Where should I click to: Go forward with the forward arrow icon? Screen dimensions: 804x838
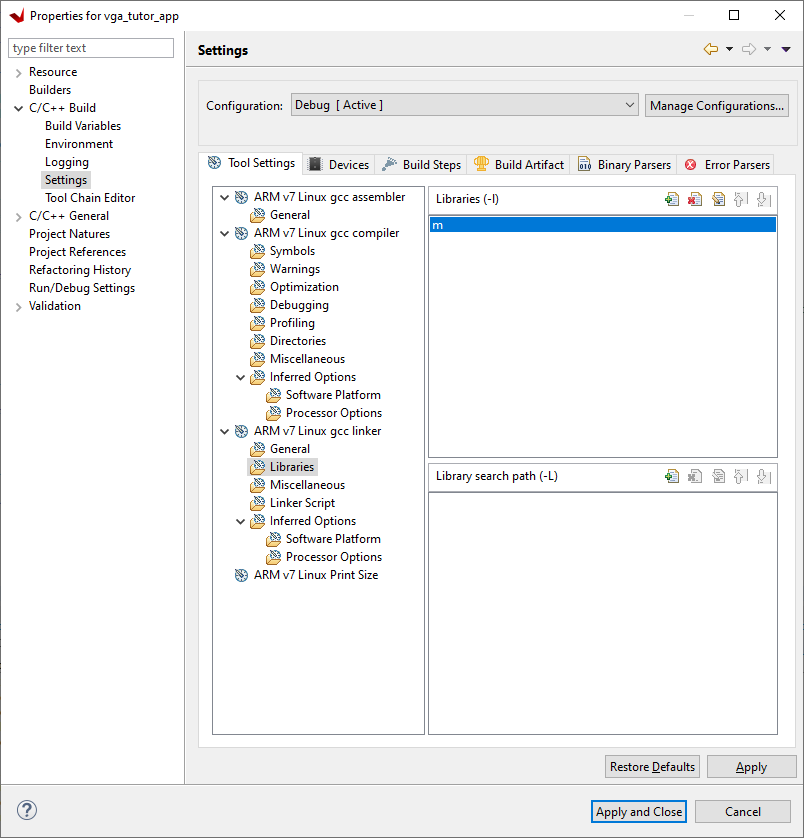[x=749, y=49]
